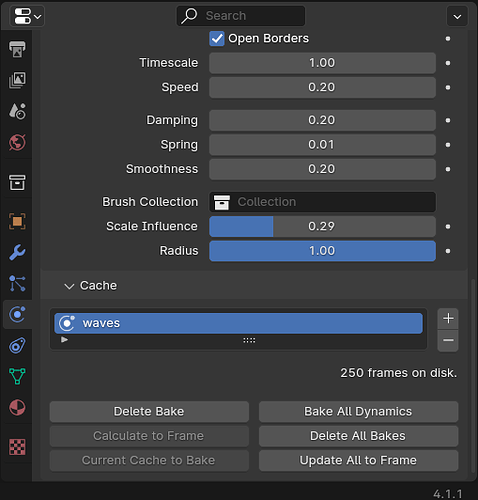Click the 250 frames on disk text

coord(399,373)
